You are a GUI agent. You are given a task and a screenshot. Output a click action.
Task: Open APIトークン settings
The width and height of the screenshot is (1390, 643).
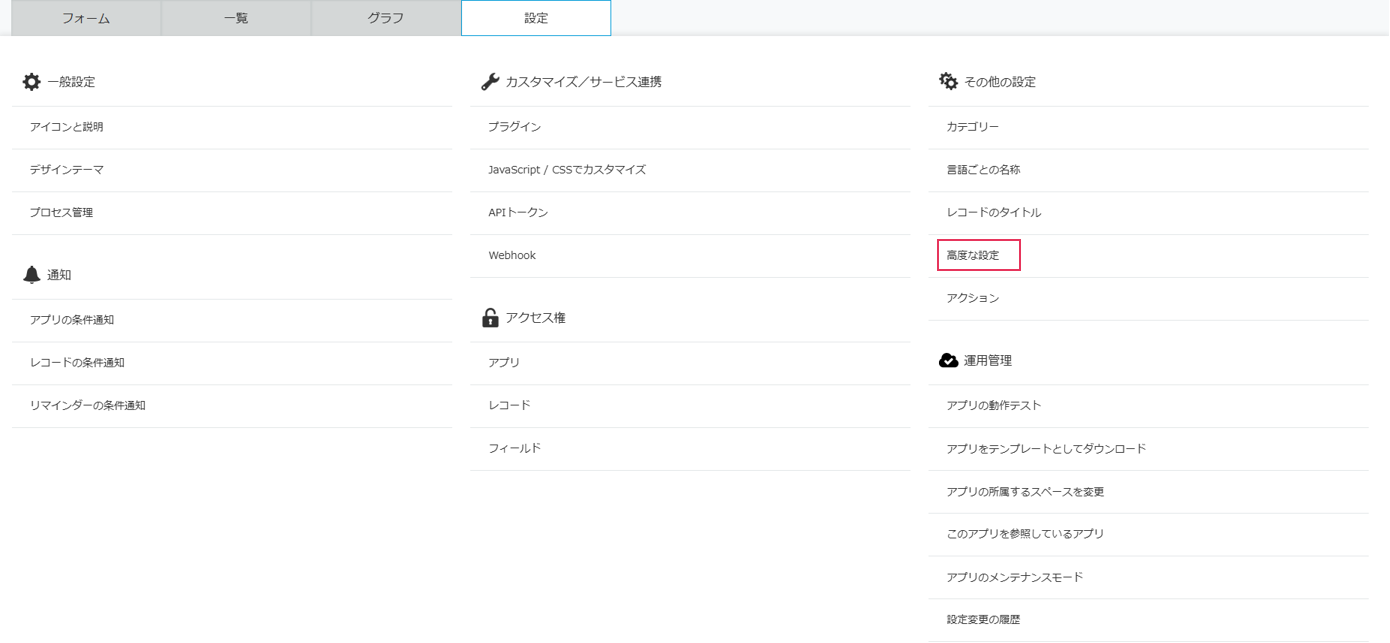click(x=518, y=213)
